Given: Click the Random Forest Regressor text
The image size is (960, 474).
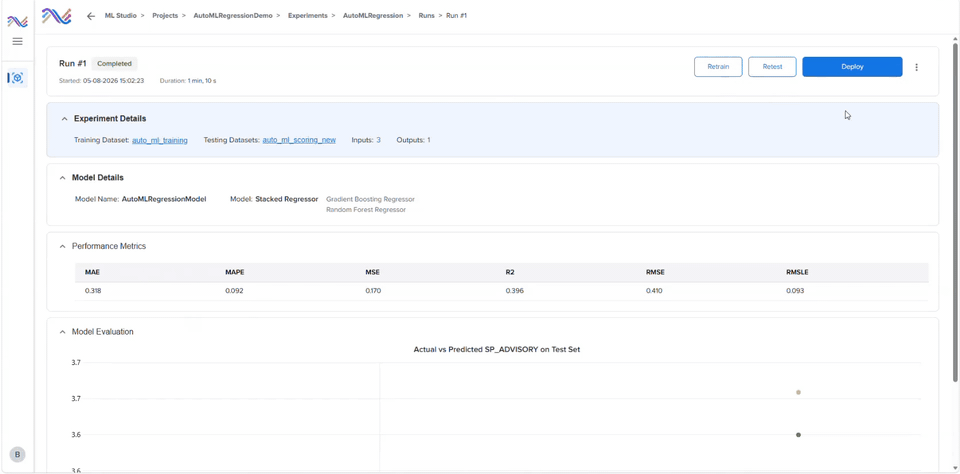Looking at the screenshot, I should pos(366,209).
